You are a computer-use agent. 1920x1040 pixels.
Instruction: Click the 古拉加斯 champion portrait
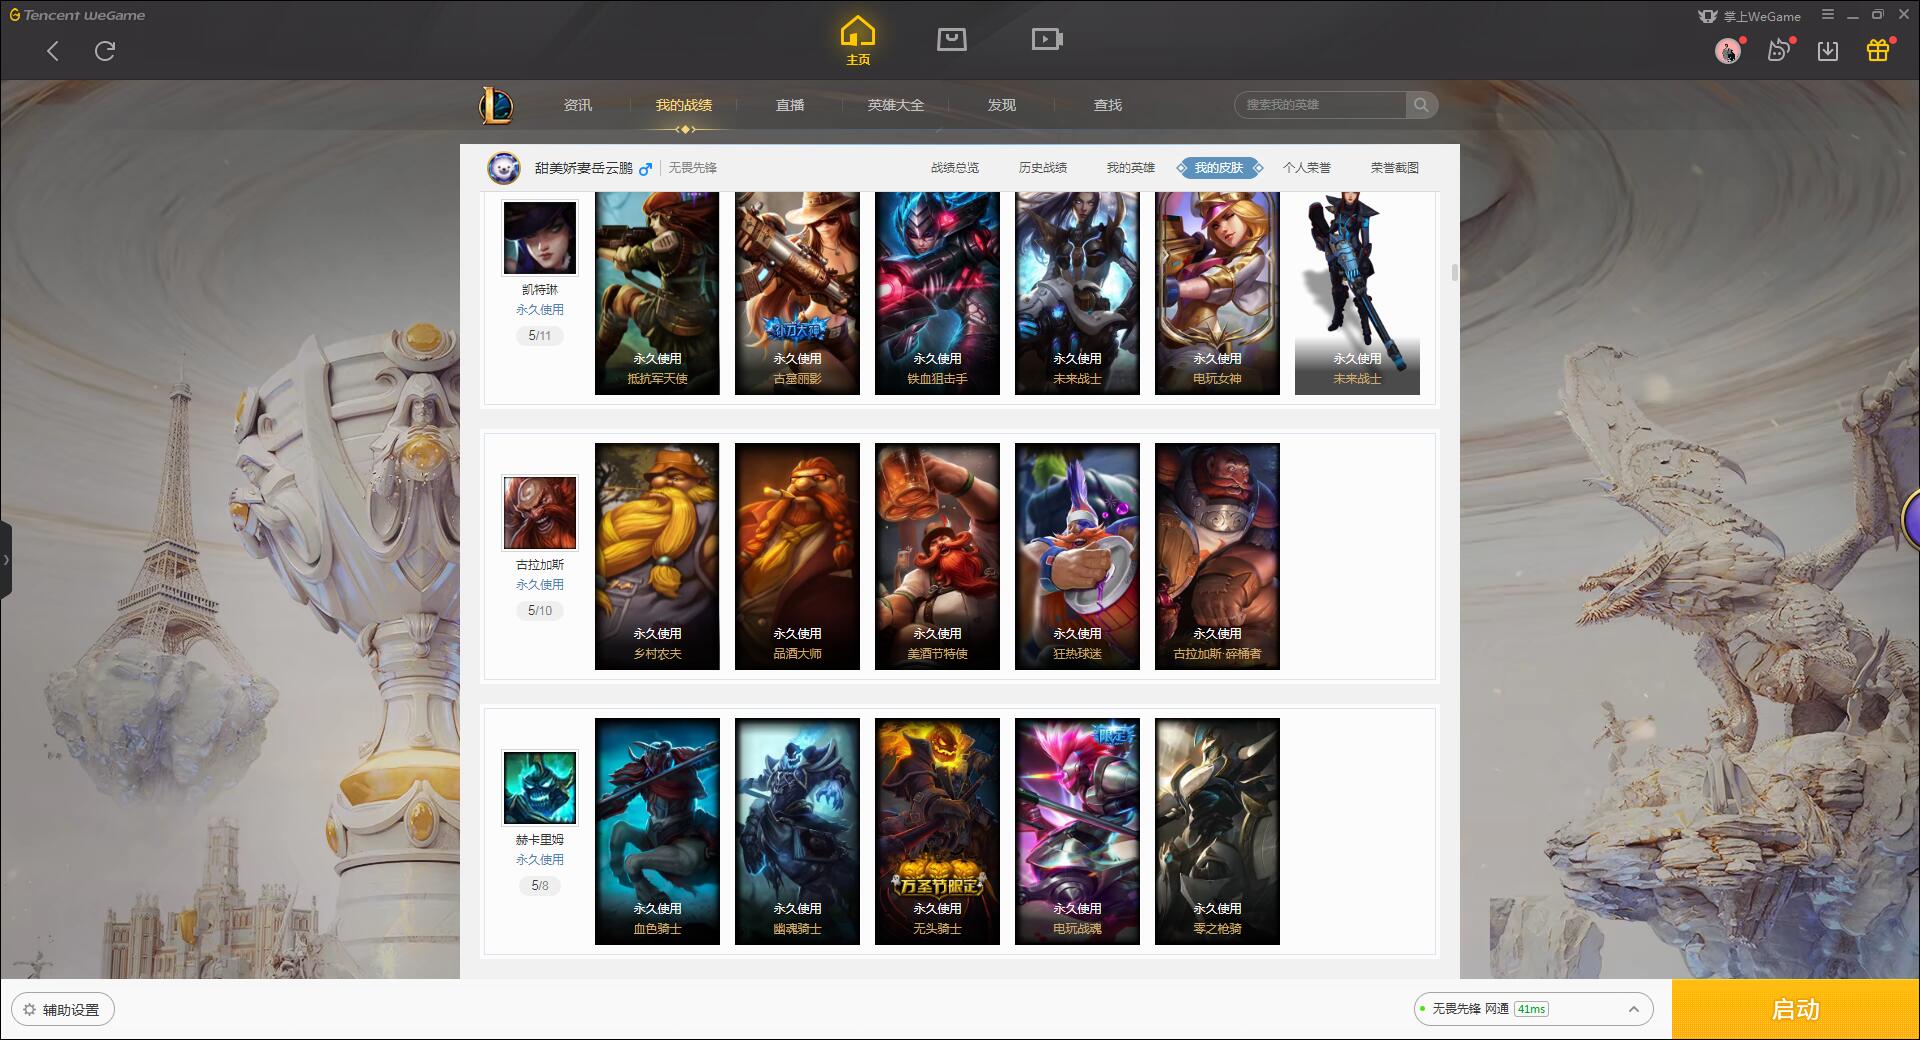click(539, 513)
